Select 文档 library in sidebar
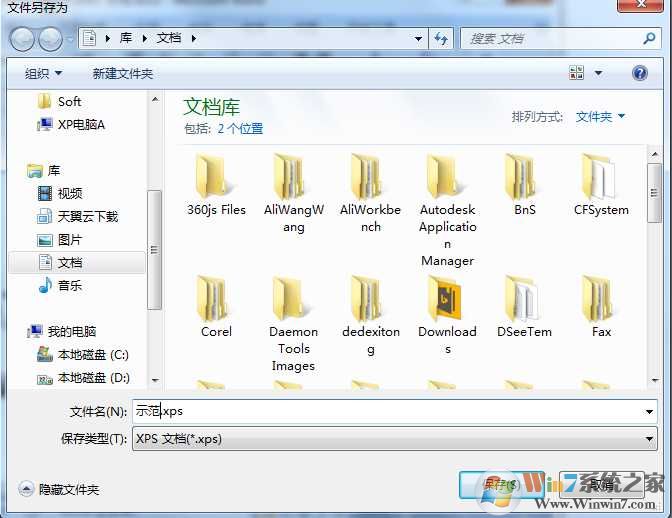Image resolution: width=672 pixels, height=518 pixels. (x=77, y=262)
